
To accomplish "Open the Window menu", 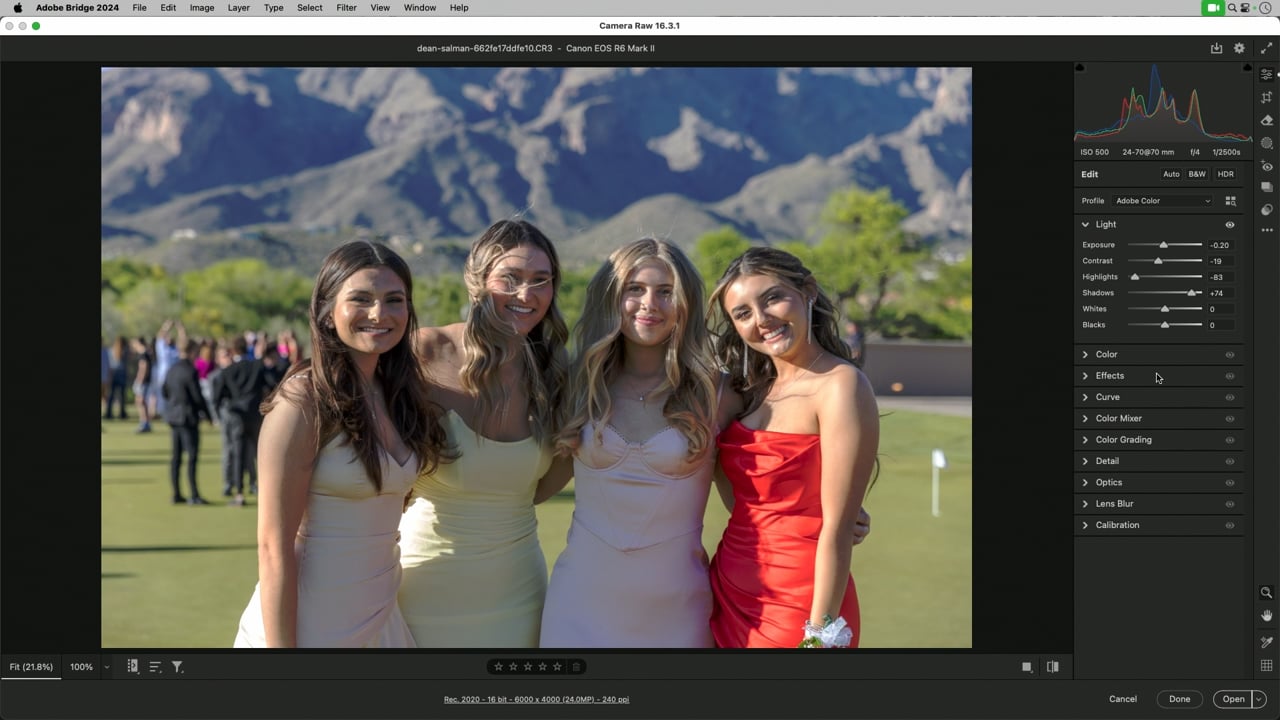I will (420, 8).
